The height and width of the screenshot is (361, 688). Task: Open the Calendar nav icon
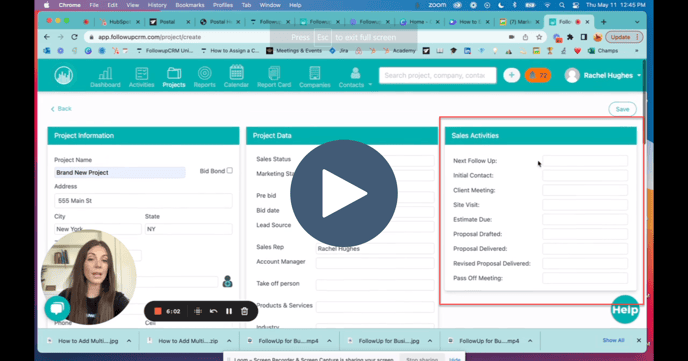[x=236, y=77]
